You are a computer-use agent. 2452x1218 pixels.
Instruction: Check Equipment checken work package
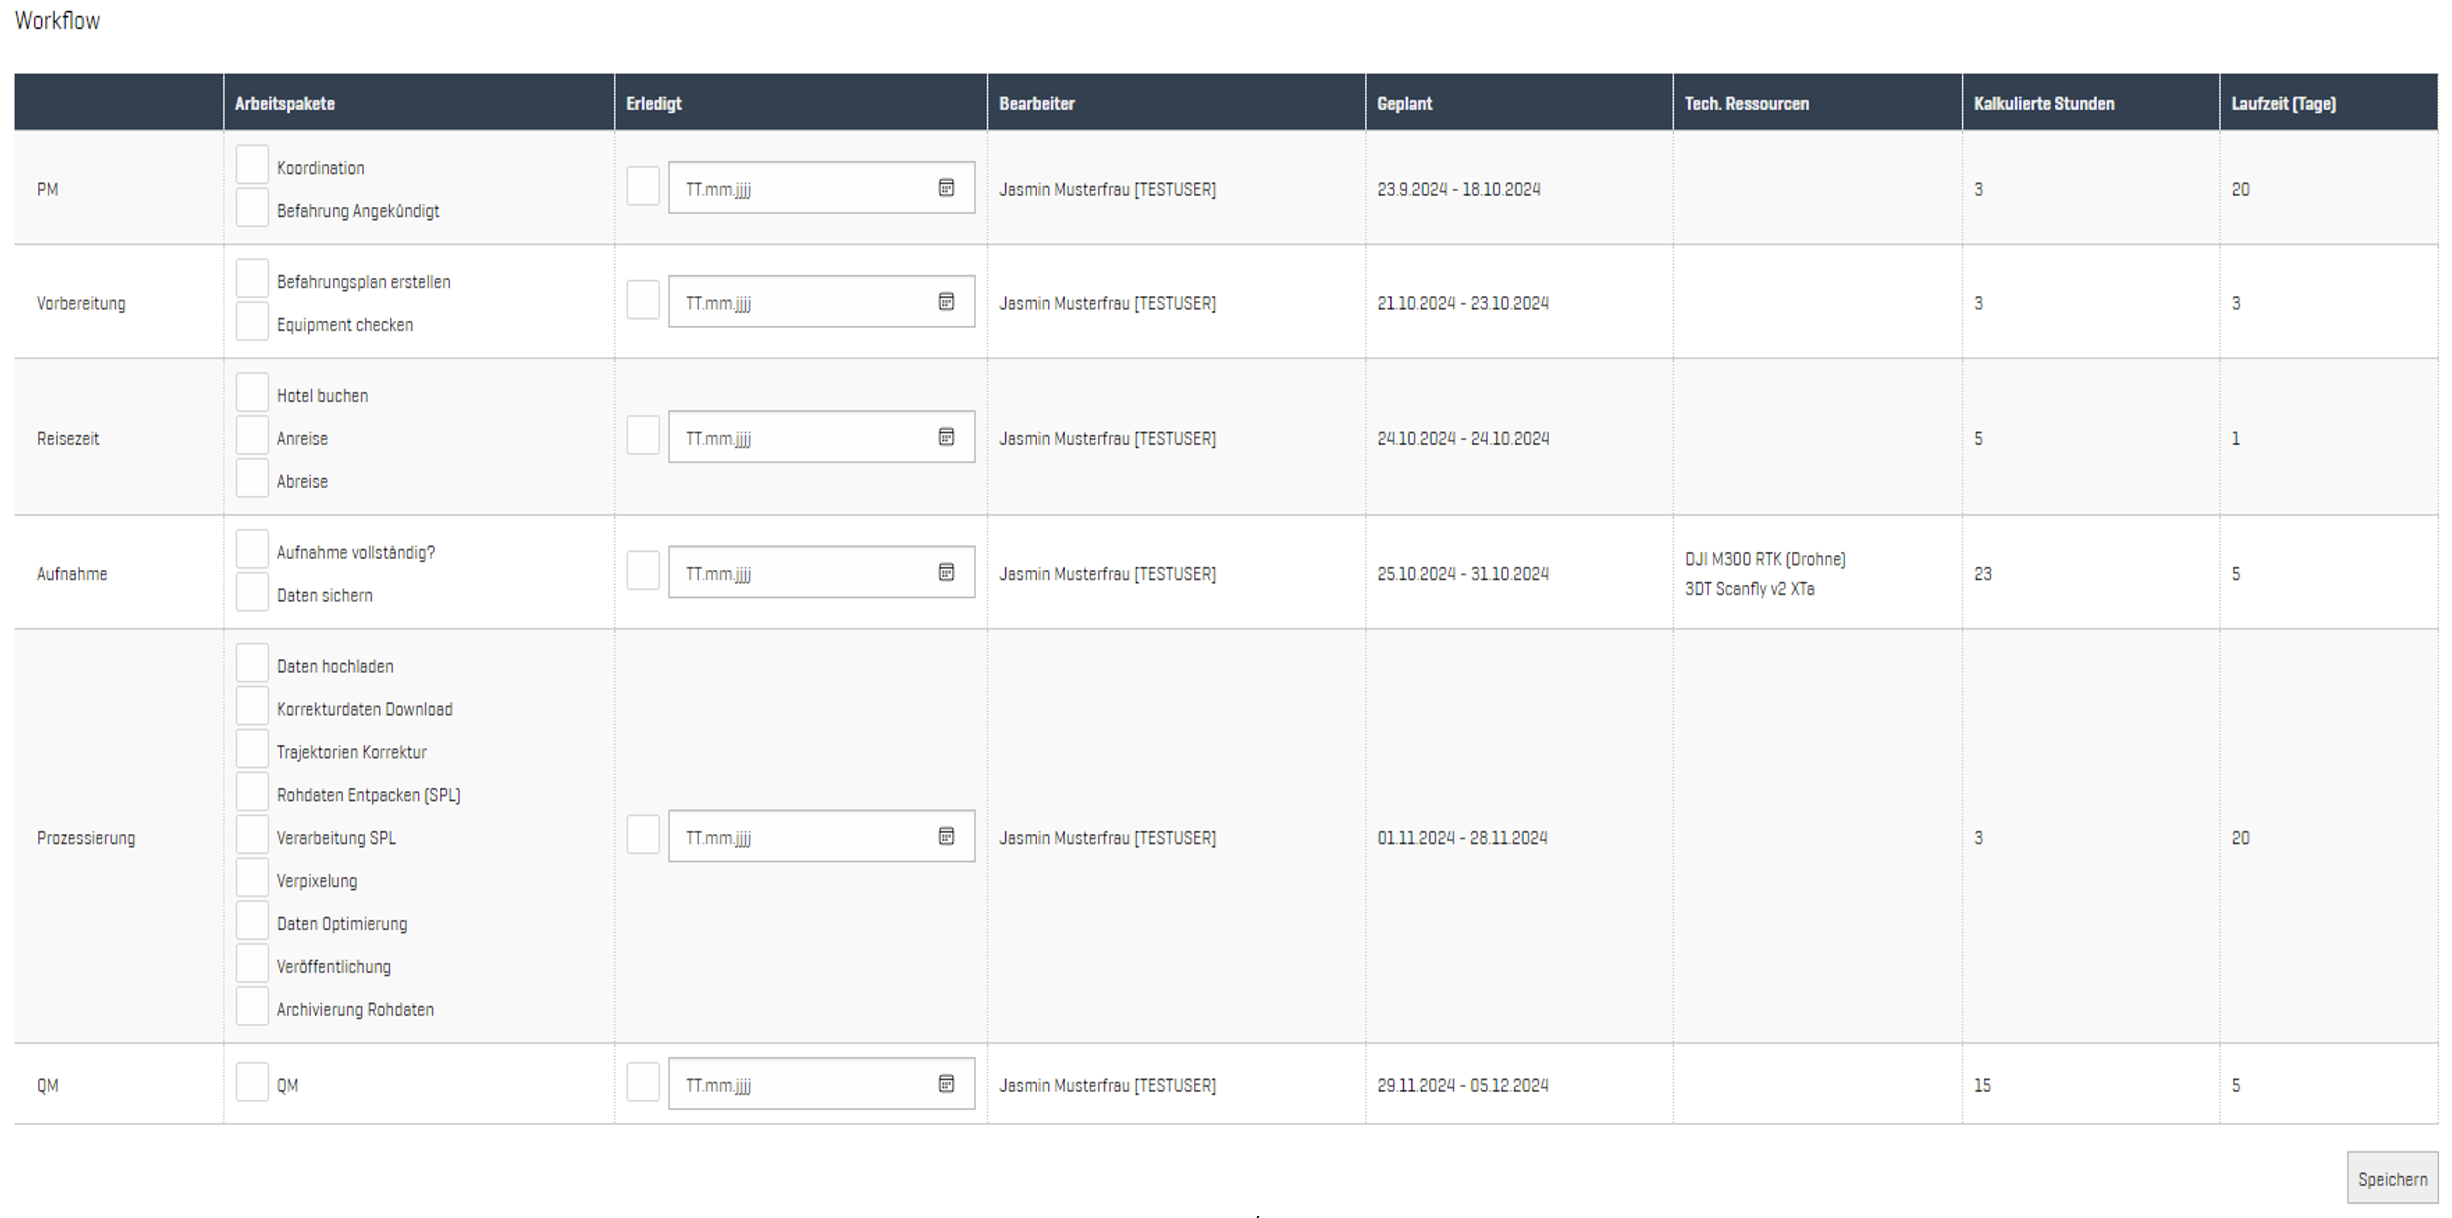[x=252, y=322]
